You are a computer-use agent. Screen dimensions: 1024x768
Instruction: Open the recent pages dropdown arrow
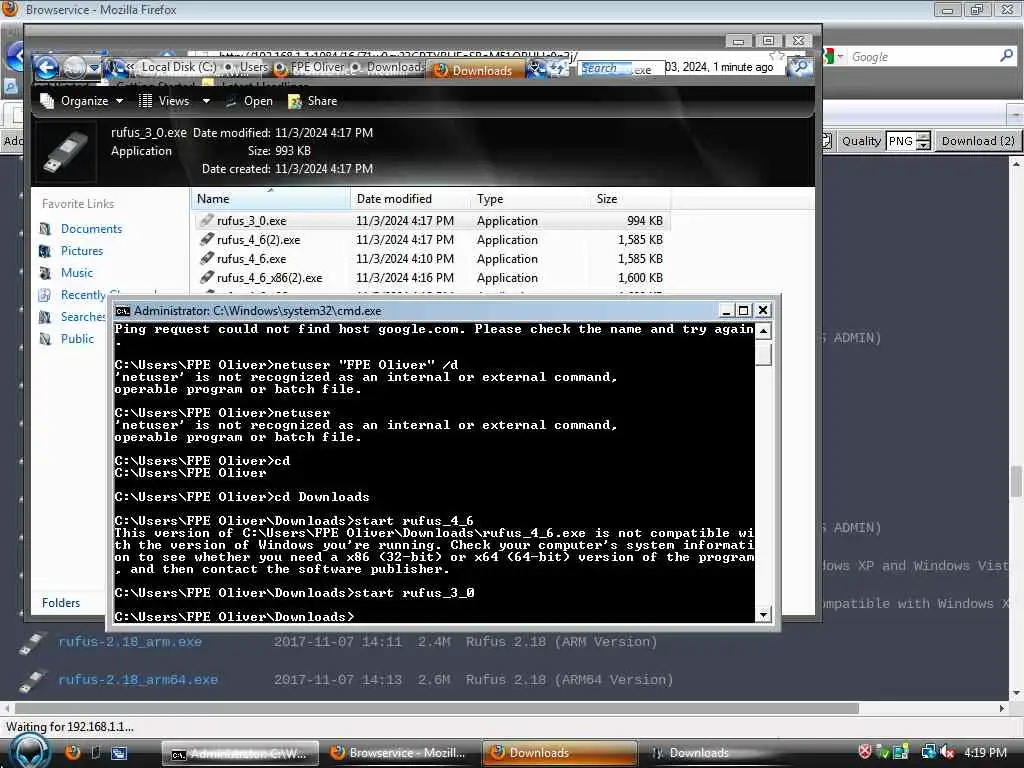tap(95, 68)
